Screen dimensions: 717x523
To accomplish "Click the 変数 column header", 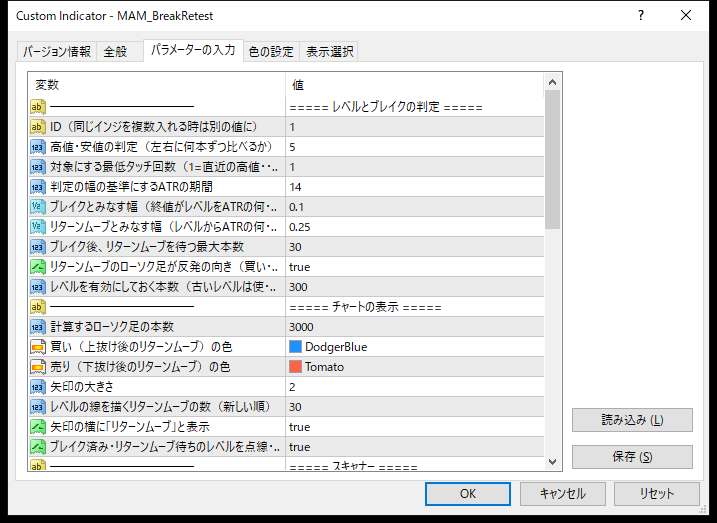I will point(157,85).
